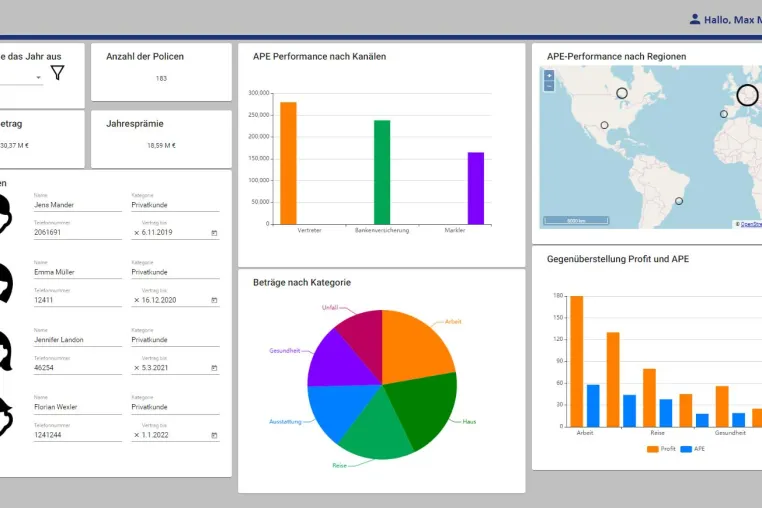Click Jennifer Landon's avatar picture
Viewport: 762px width, 508px height.
(x=5, y=350)
